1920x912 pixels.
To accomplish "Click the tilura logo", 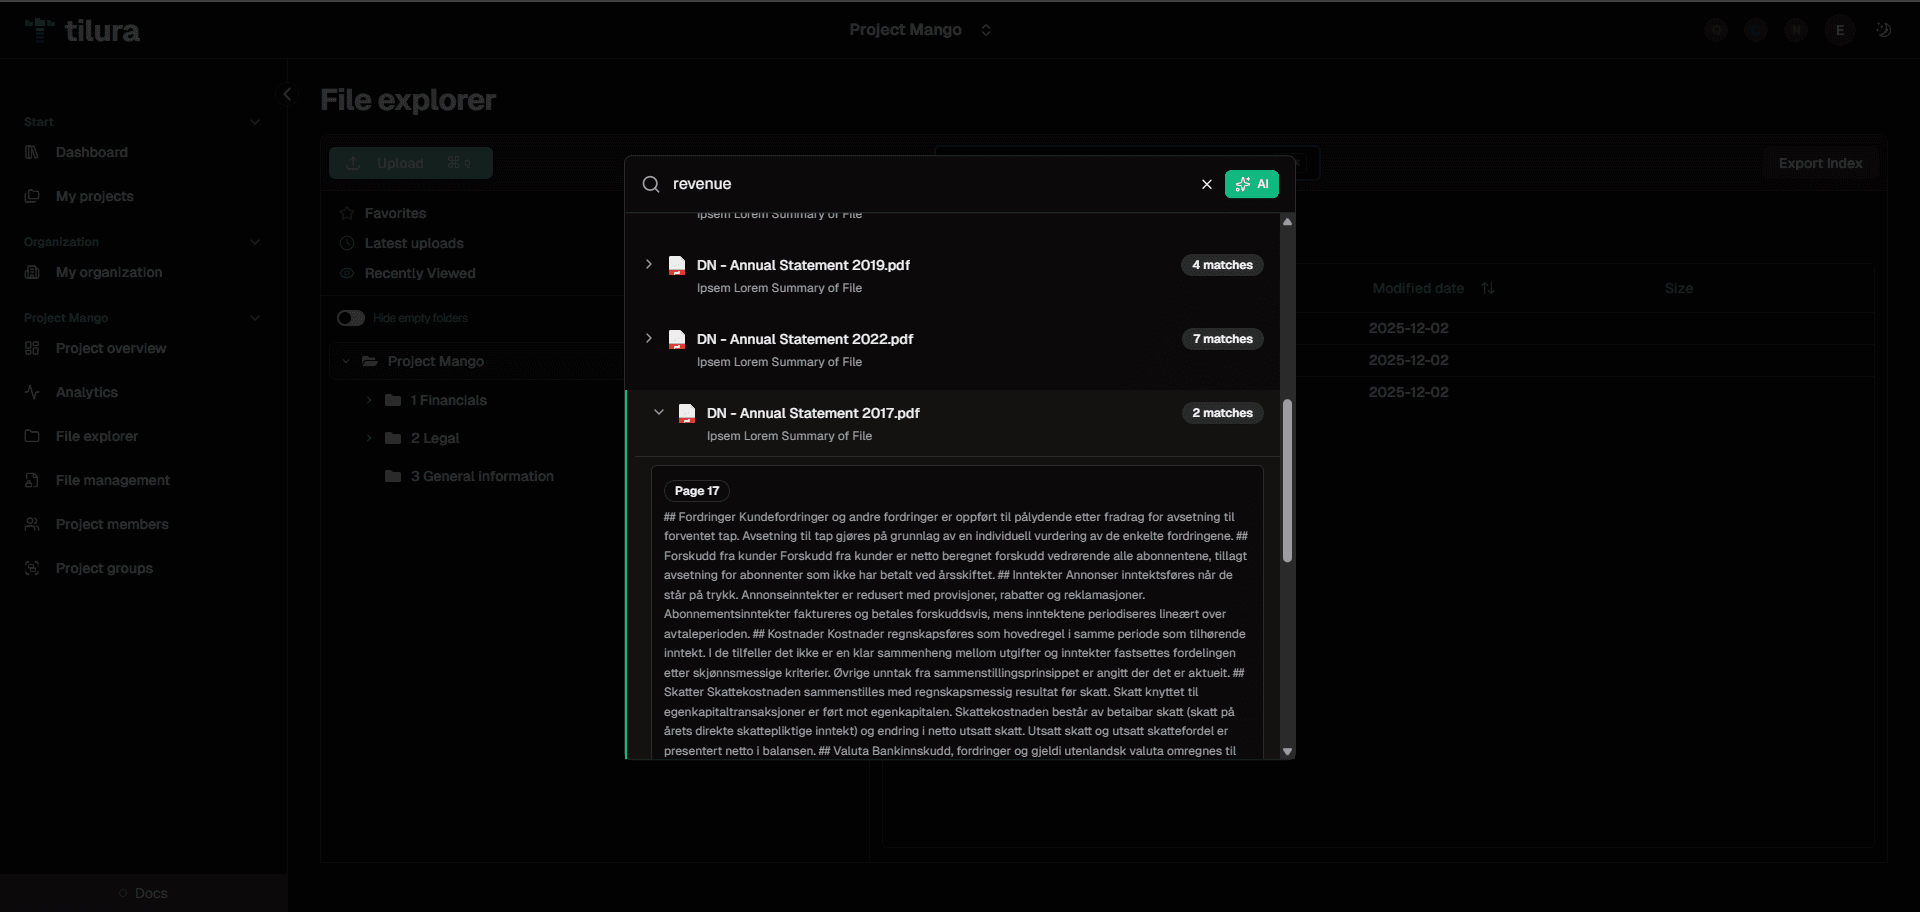I will [83, 31].
